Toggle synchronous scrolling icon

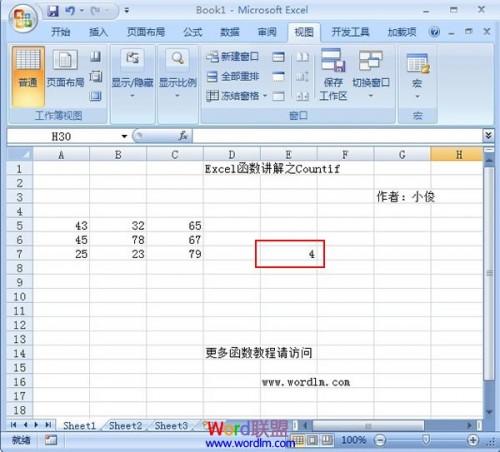302,77
